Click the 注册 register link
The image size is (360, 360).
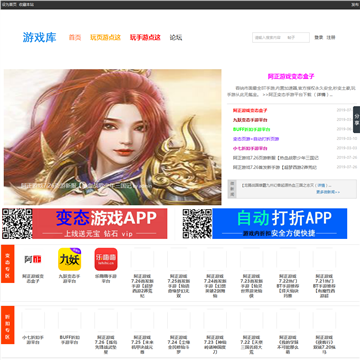tap(331, 38)
